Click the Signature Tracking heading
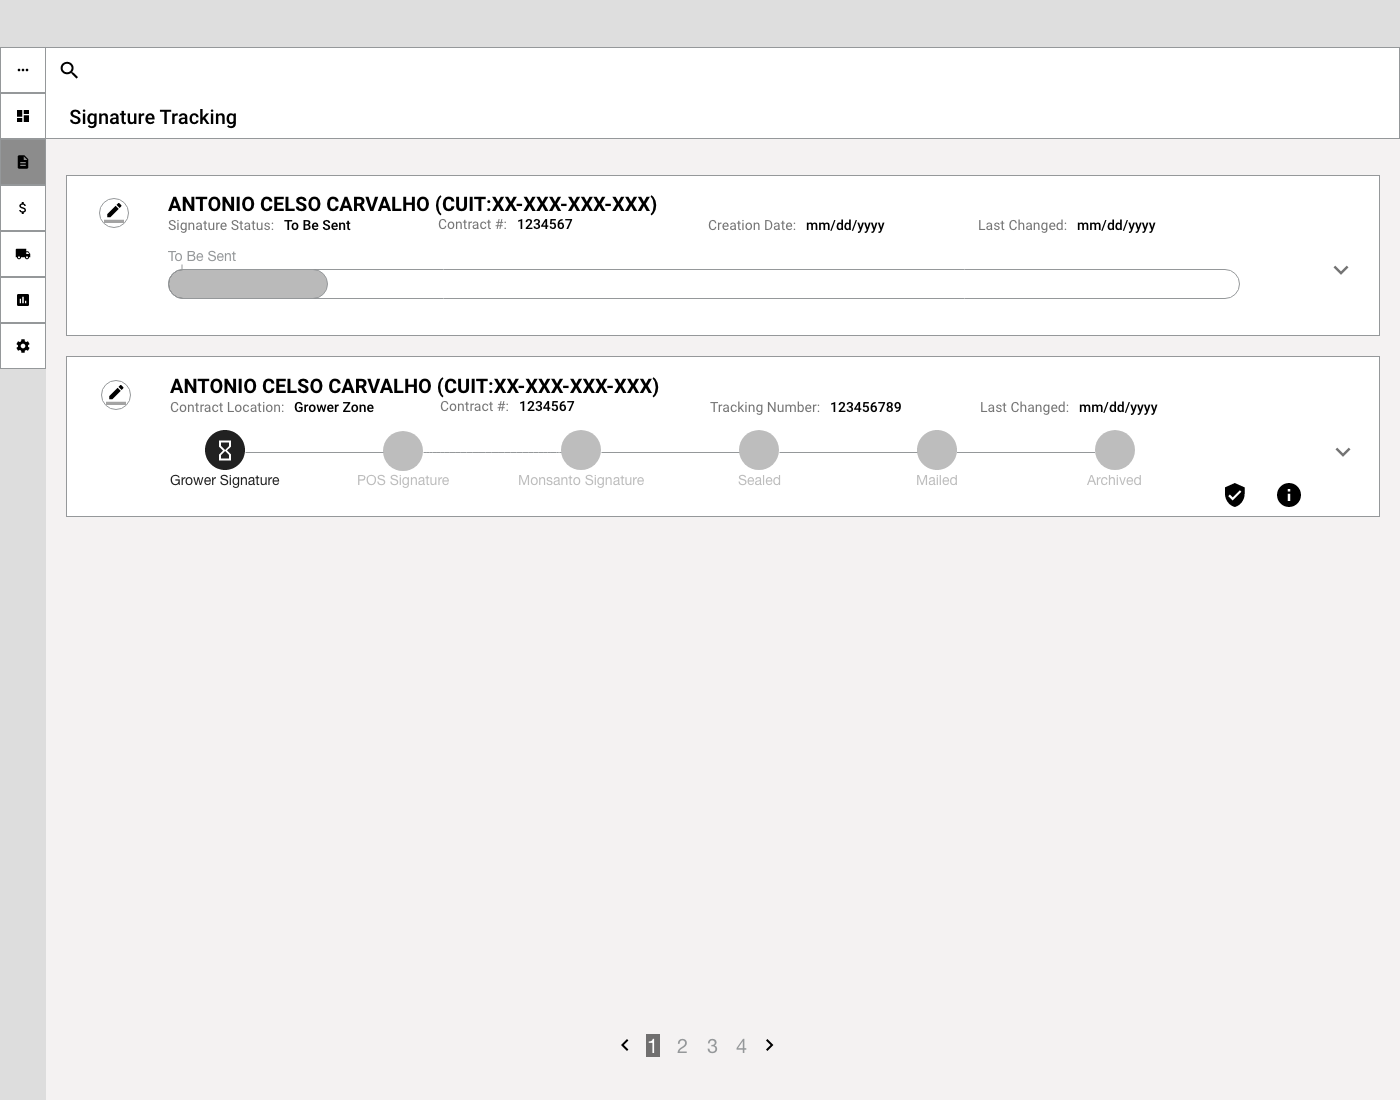Viewport: 1400px width, 1100px height. pyautogui.click(x=153, y=117)
